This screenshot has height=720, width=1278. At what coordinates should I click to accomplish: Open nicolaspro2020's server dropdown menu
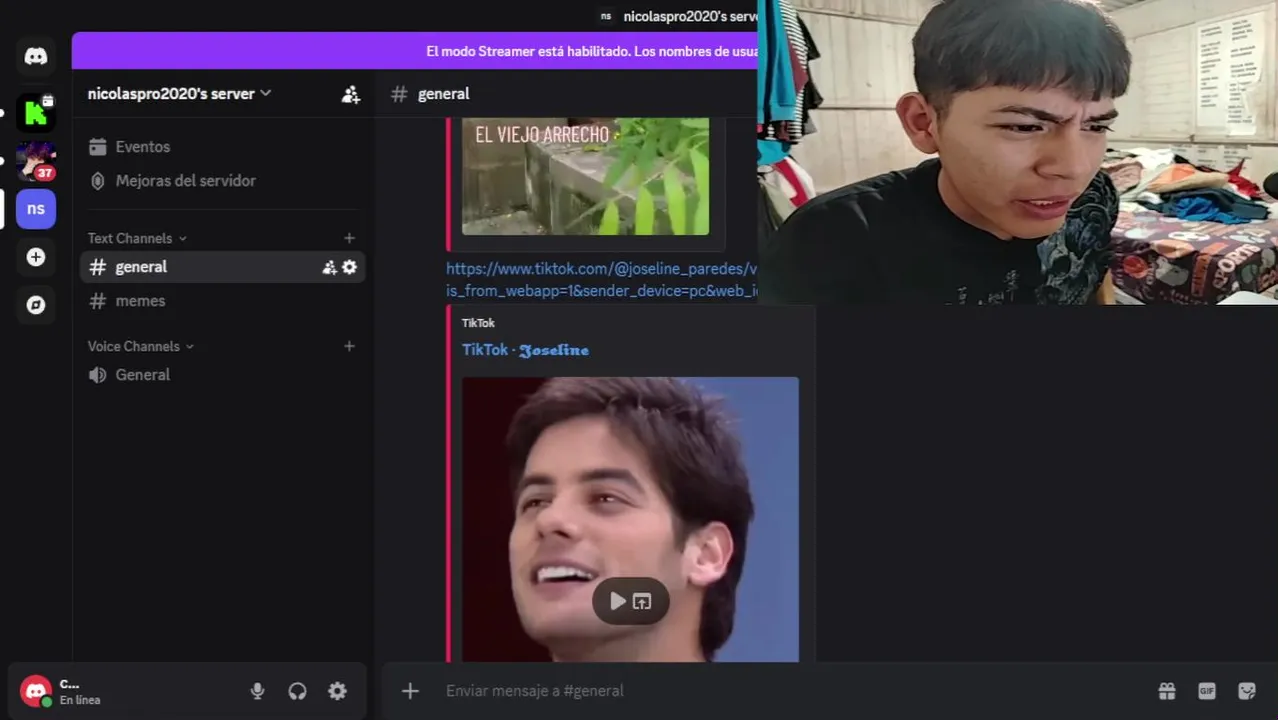(x=180, y=93)
